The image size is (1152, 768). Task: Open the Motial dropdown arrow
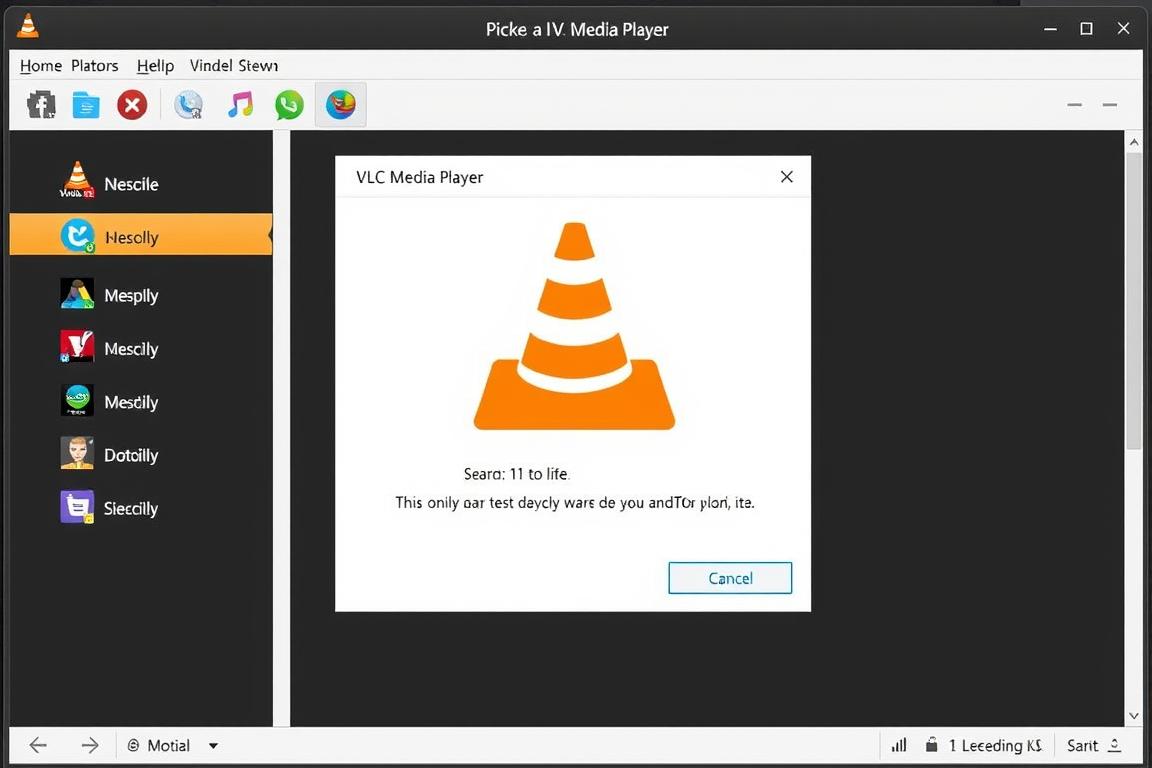point(213,746)
